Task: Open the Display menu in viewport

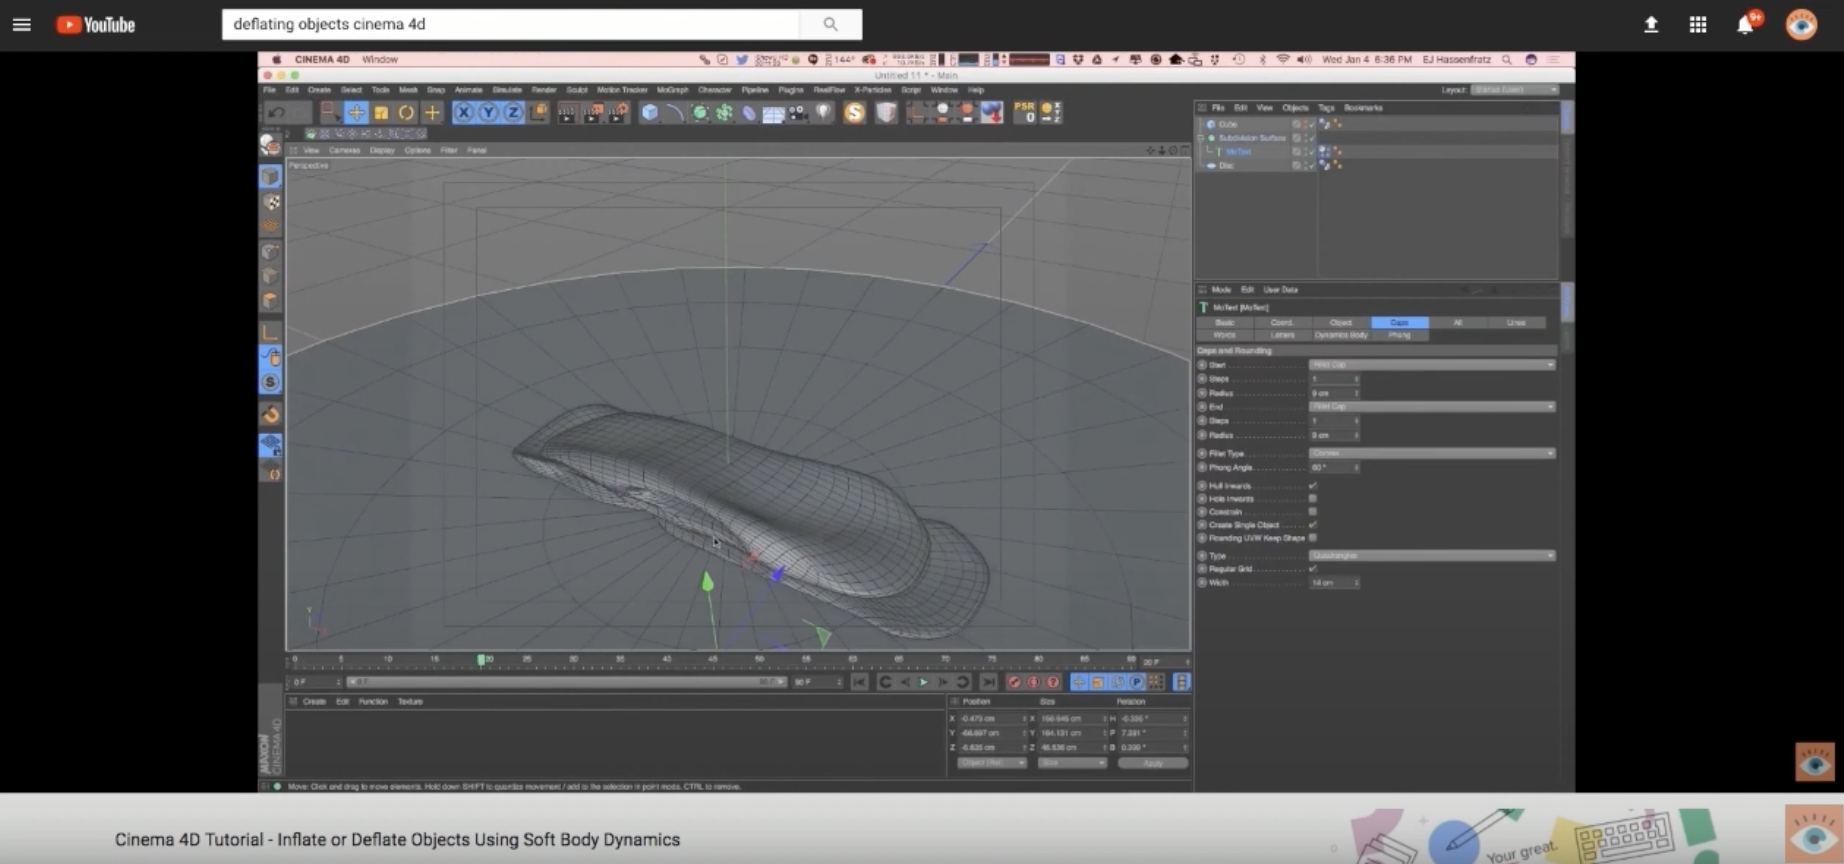Action: point(382,150)
